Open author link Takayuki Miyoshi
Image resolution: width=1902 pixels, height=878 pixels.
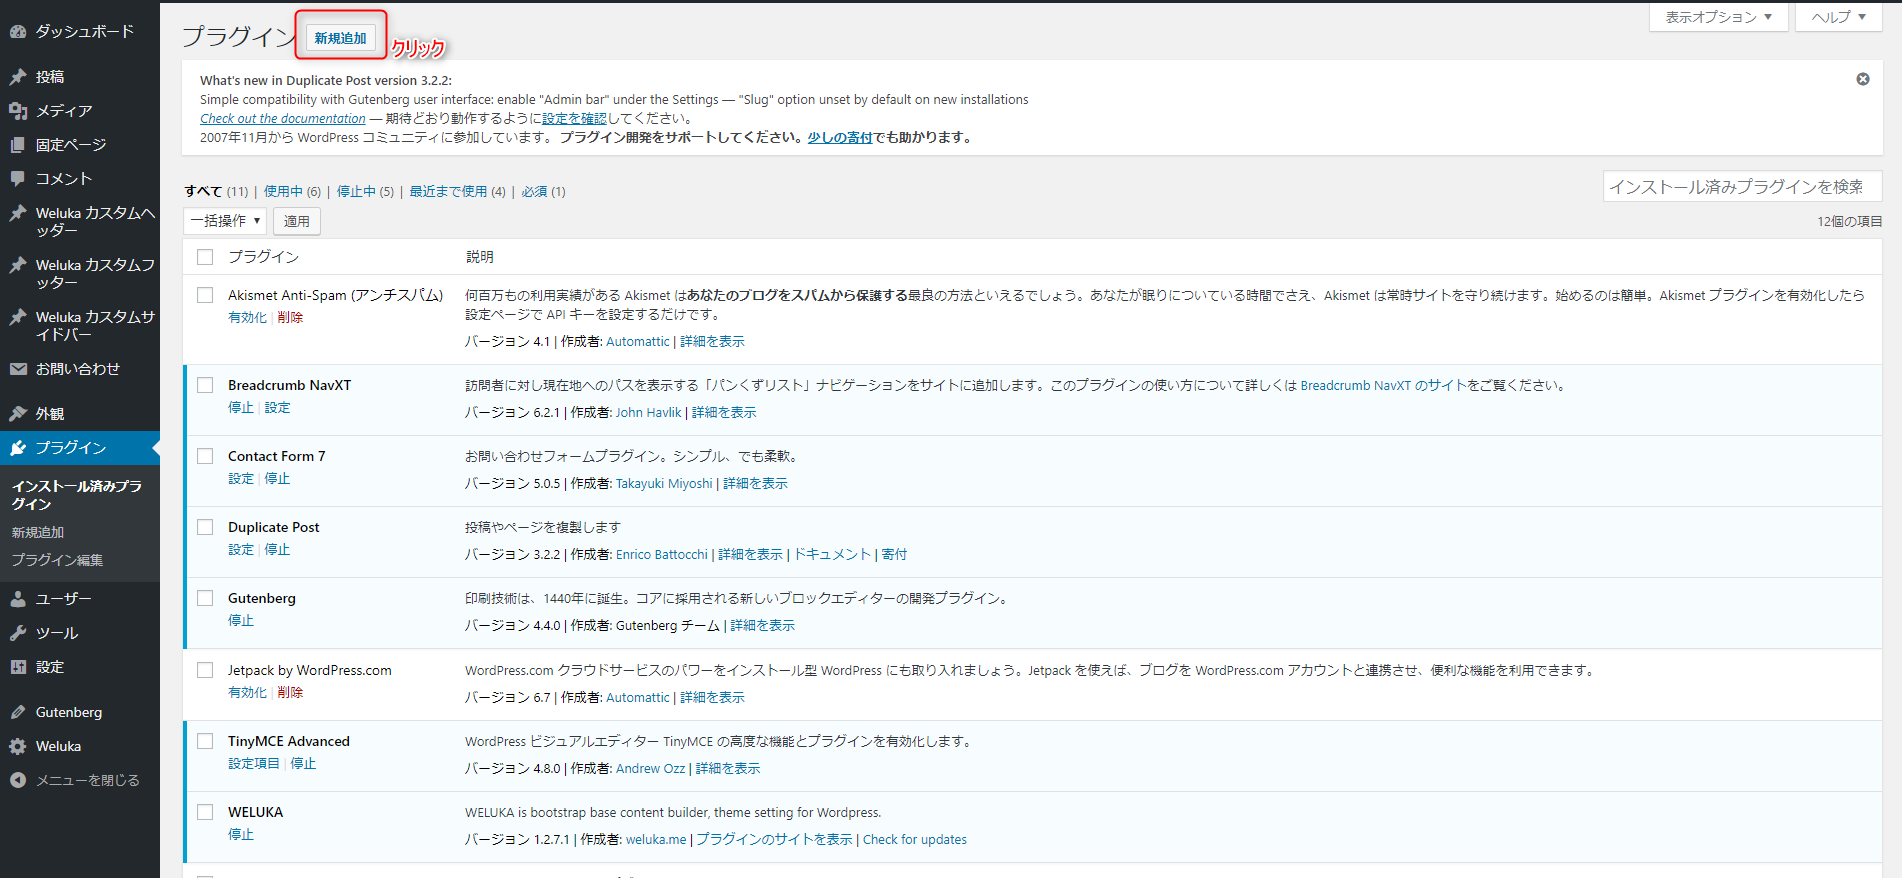click(664, 484)
